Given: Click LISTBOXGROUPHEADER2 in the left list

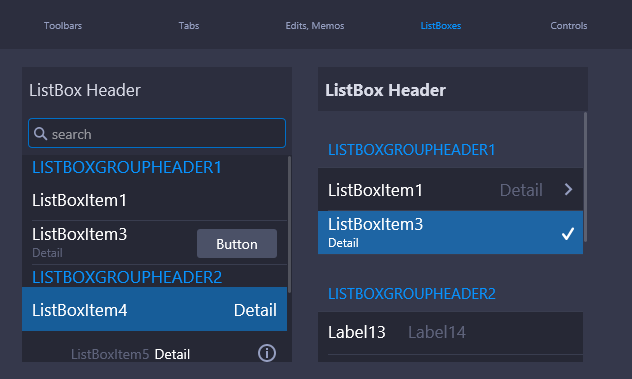Looking at the screenshot, I should [x=127, y=277].
